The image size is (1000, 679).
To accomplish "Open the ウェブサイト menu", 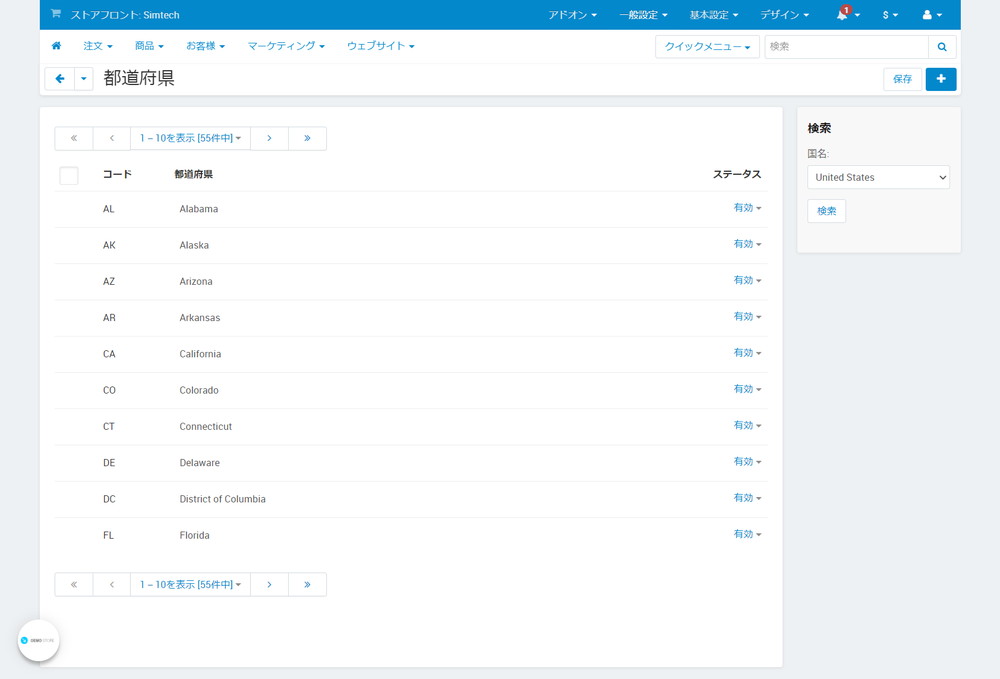I will 381,46.
